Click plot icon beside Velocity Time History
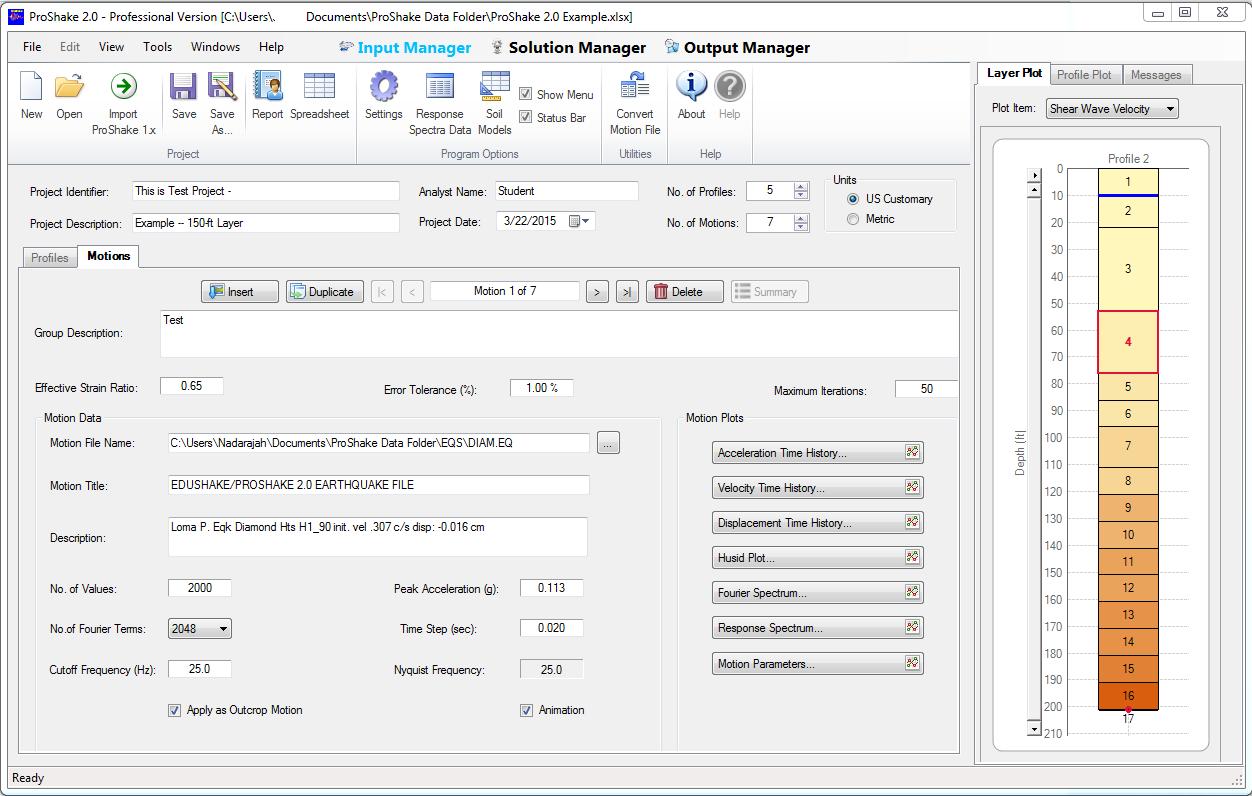Image resolution: width=1252 pixels, height=796 pixels. [912, 488]
